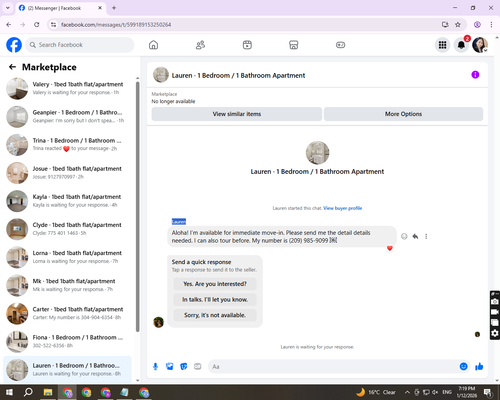Record a voice clip with the microphone icon
This screenshot has height=400, width=500.
pyautogui.click(x=155, y=367)
